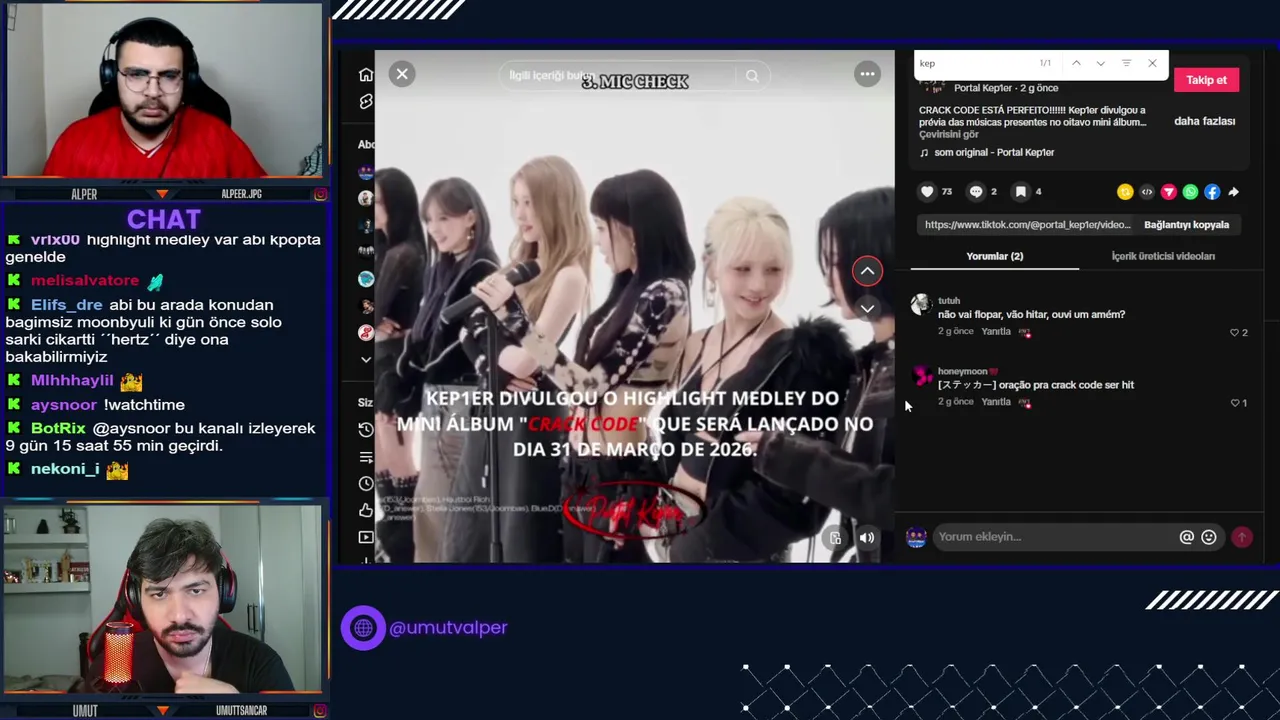Screen dimensions: 1280x720
Task: Close the find-in-page bar
Action: point(1152,63)
